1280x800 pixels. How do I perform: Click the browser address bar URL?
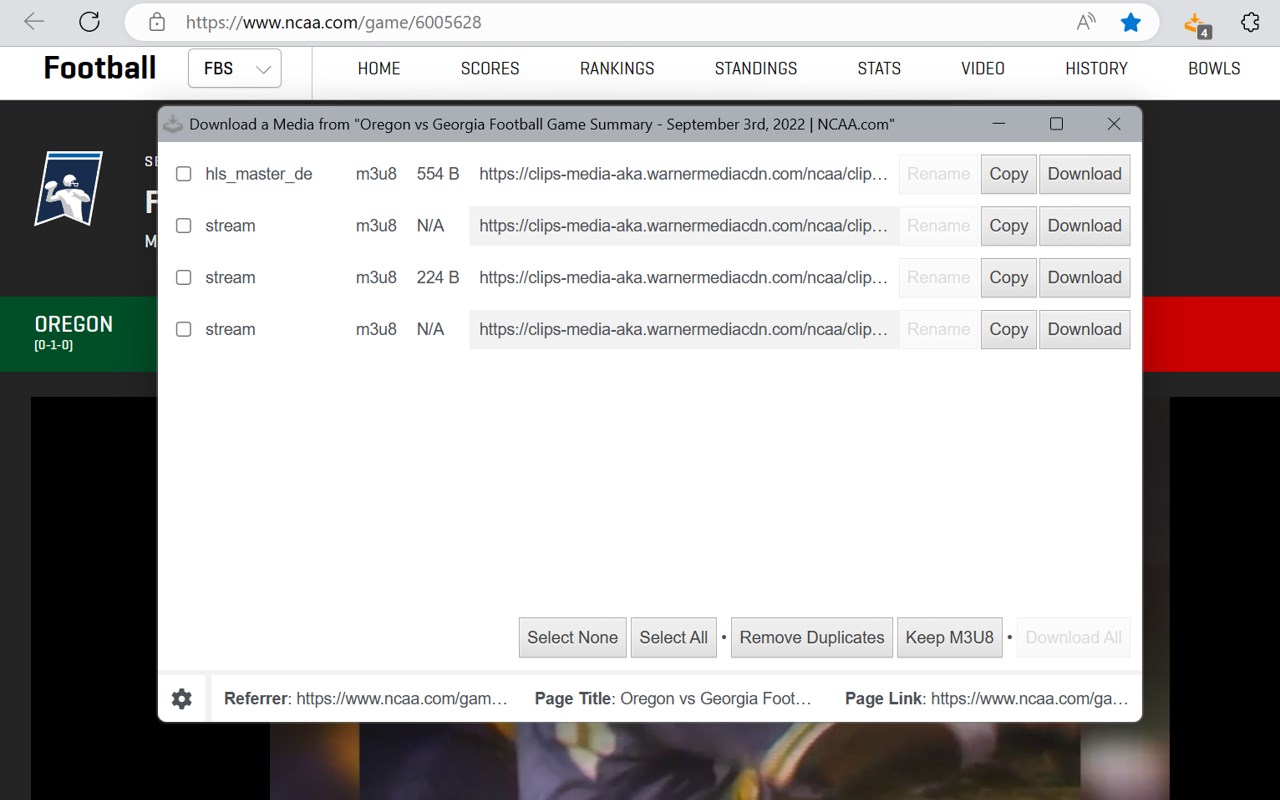[333, 22]
